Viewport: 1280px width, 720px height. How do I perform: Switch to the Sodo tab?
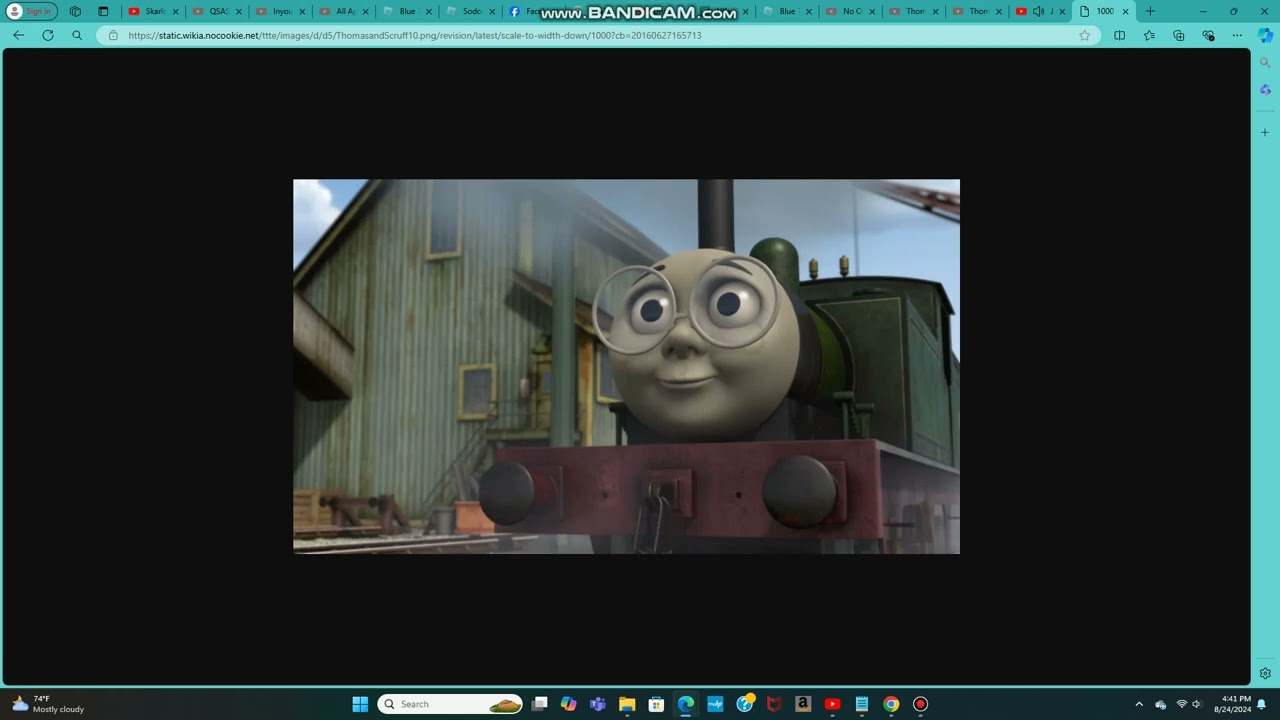tap(470, 11)
